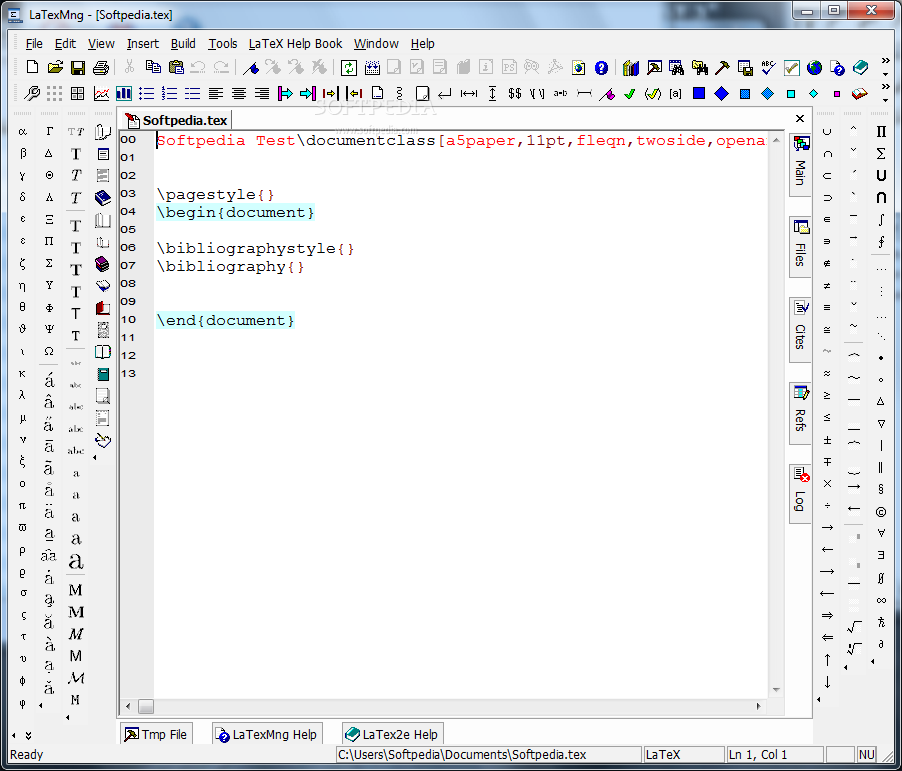The image size is (902, 771).
Task: Insert Greek letter alpha
Action: (22, 132)
